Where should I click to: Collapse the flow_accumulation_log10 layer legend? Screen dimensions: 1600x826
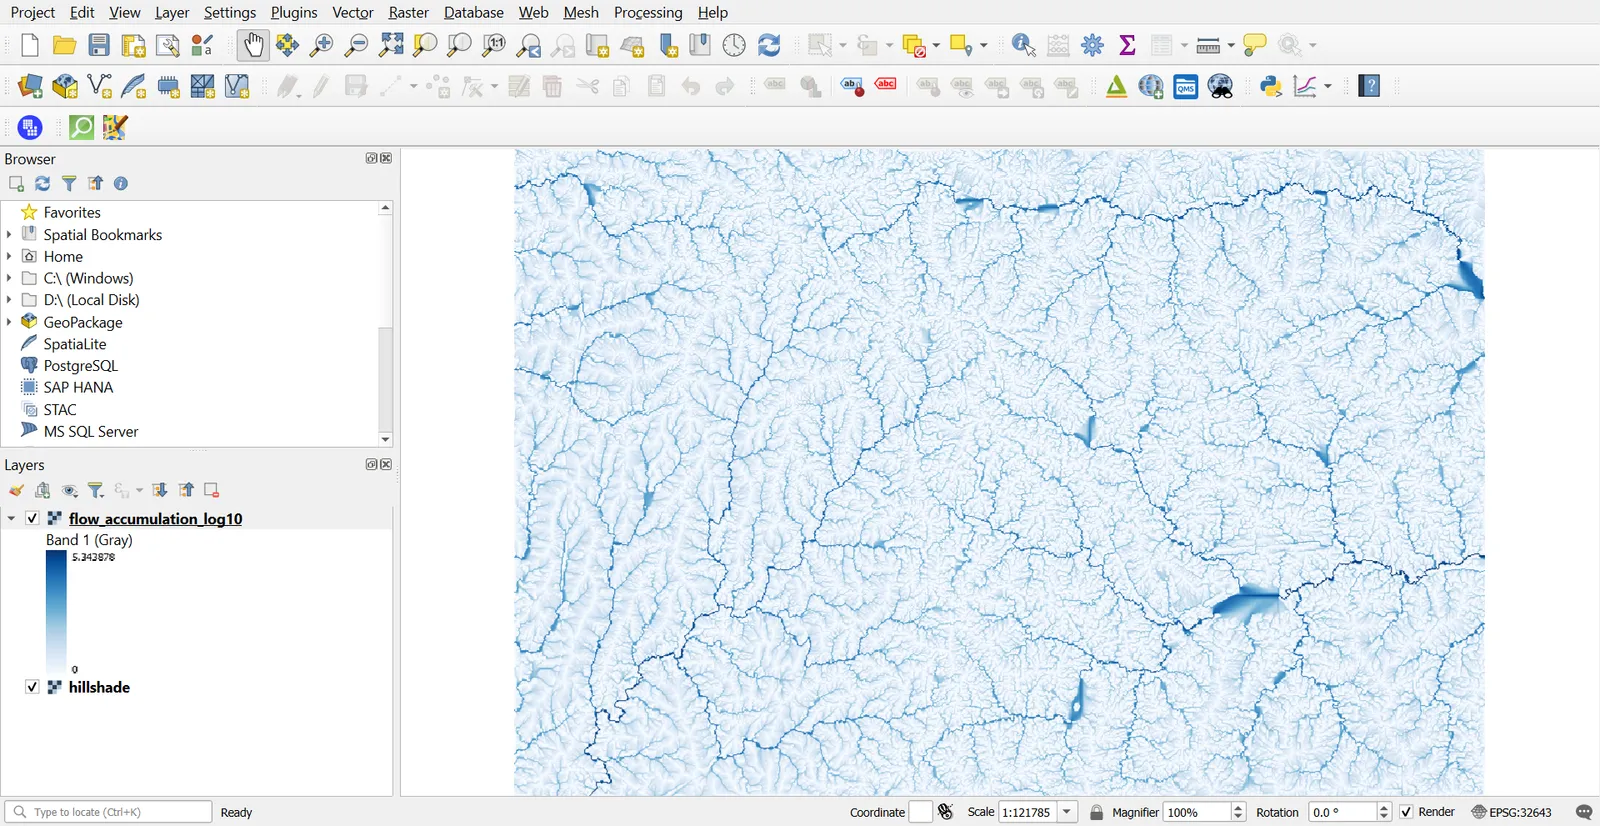11,518
